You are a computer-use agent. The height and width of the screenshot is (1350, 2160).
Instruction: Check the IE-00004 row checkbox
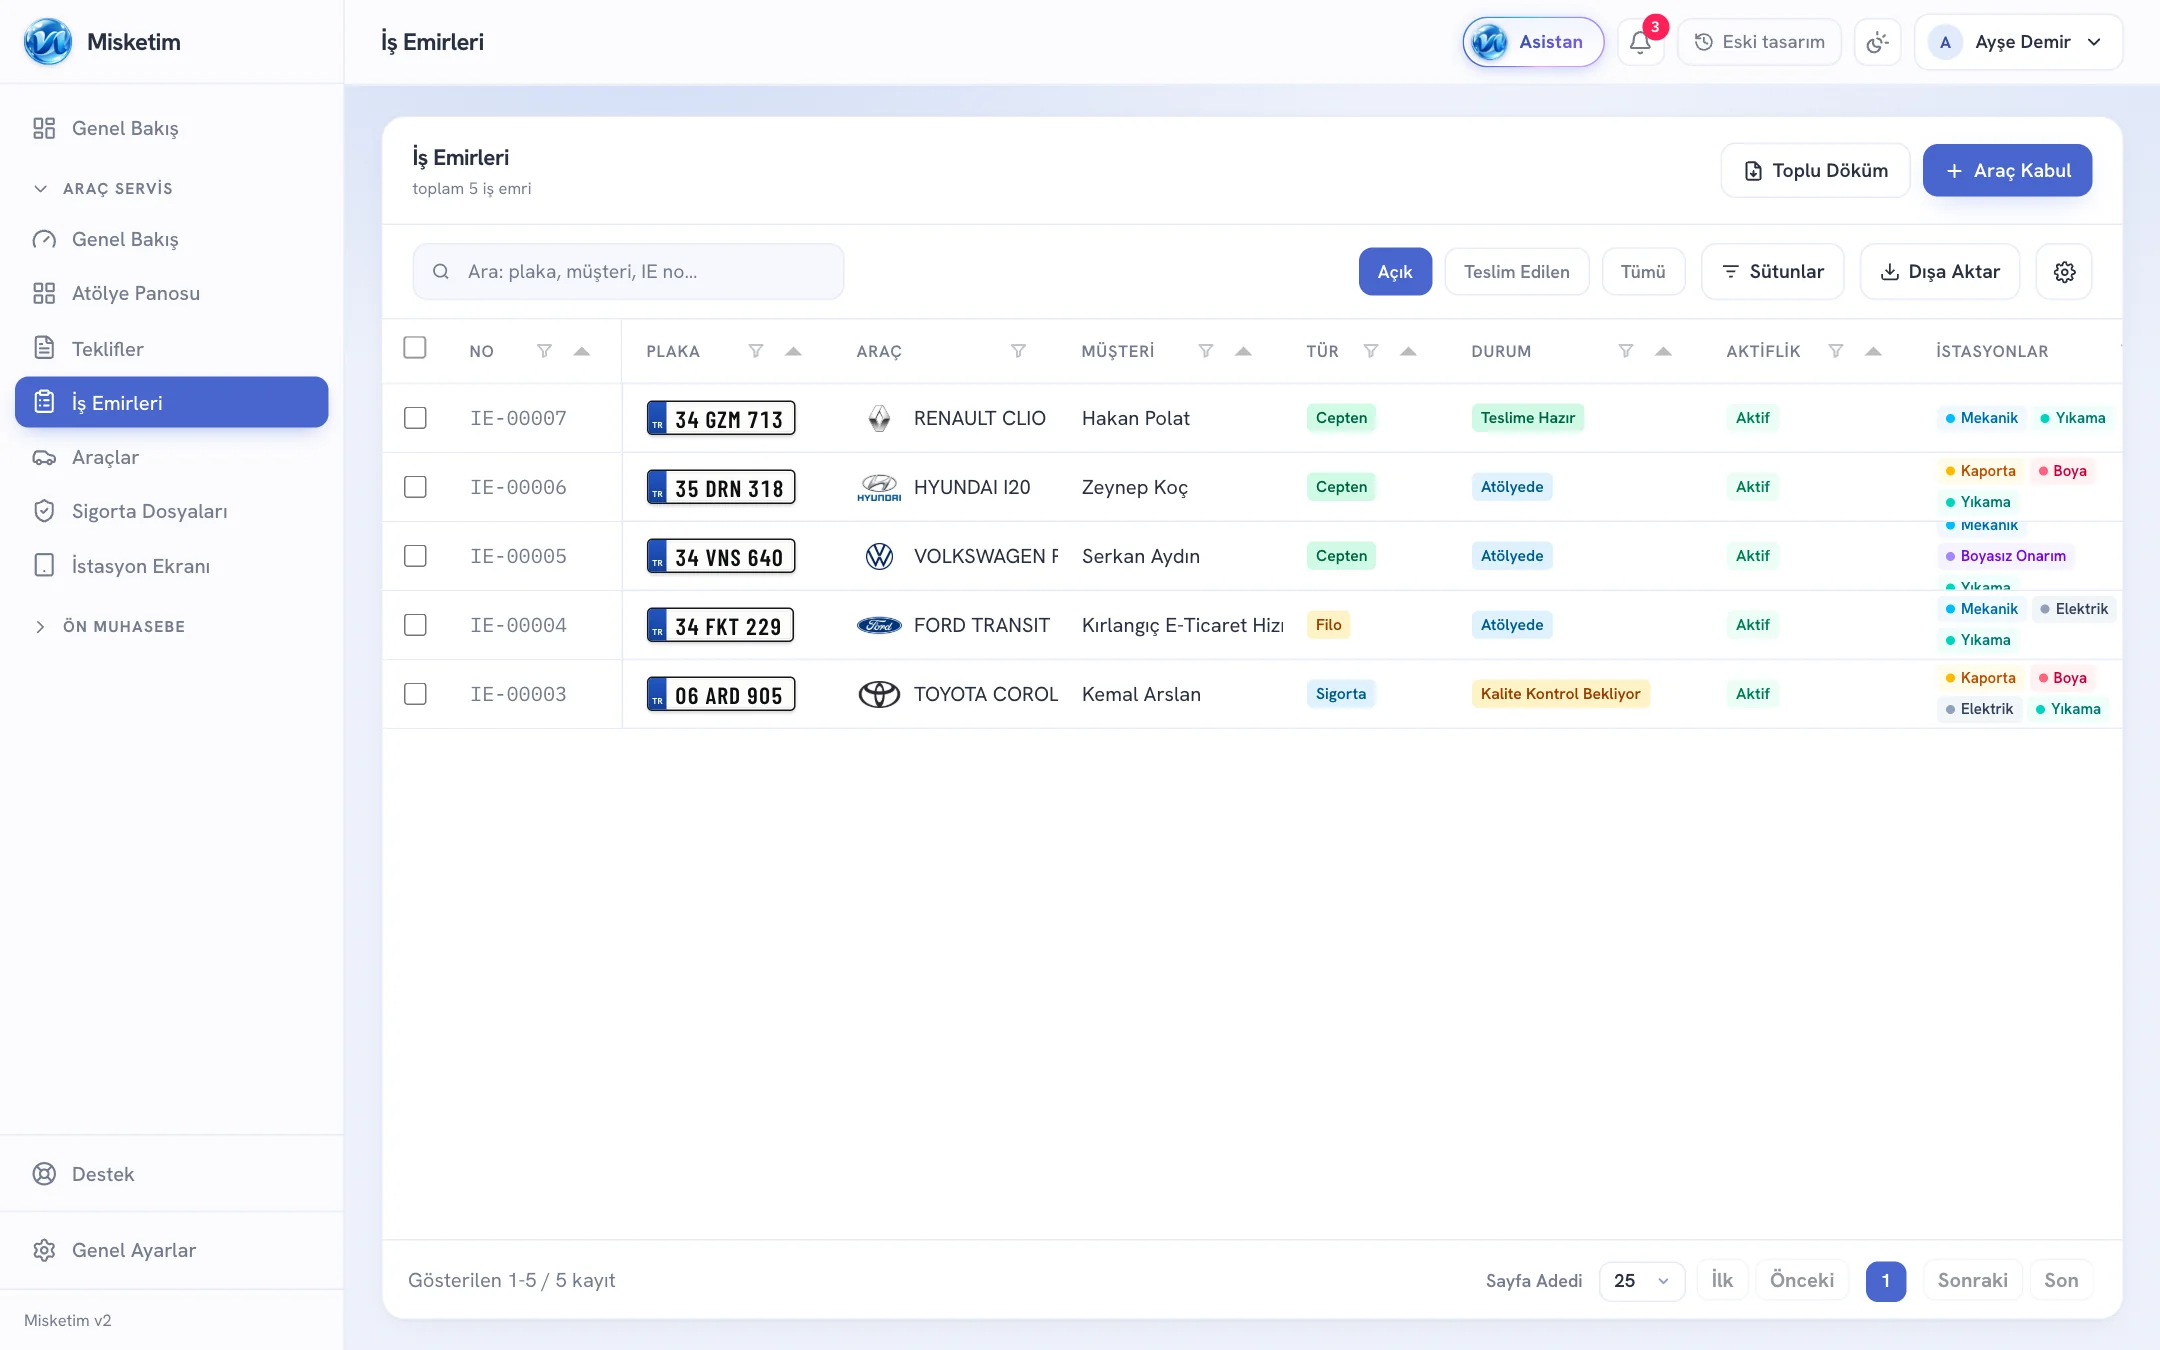point(415,625)
